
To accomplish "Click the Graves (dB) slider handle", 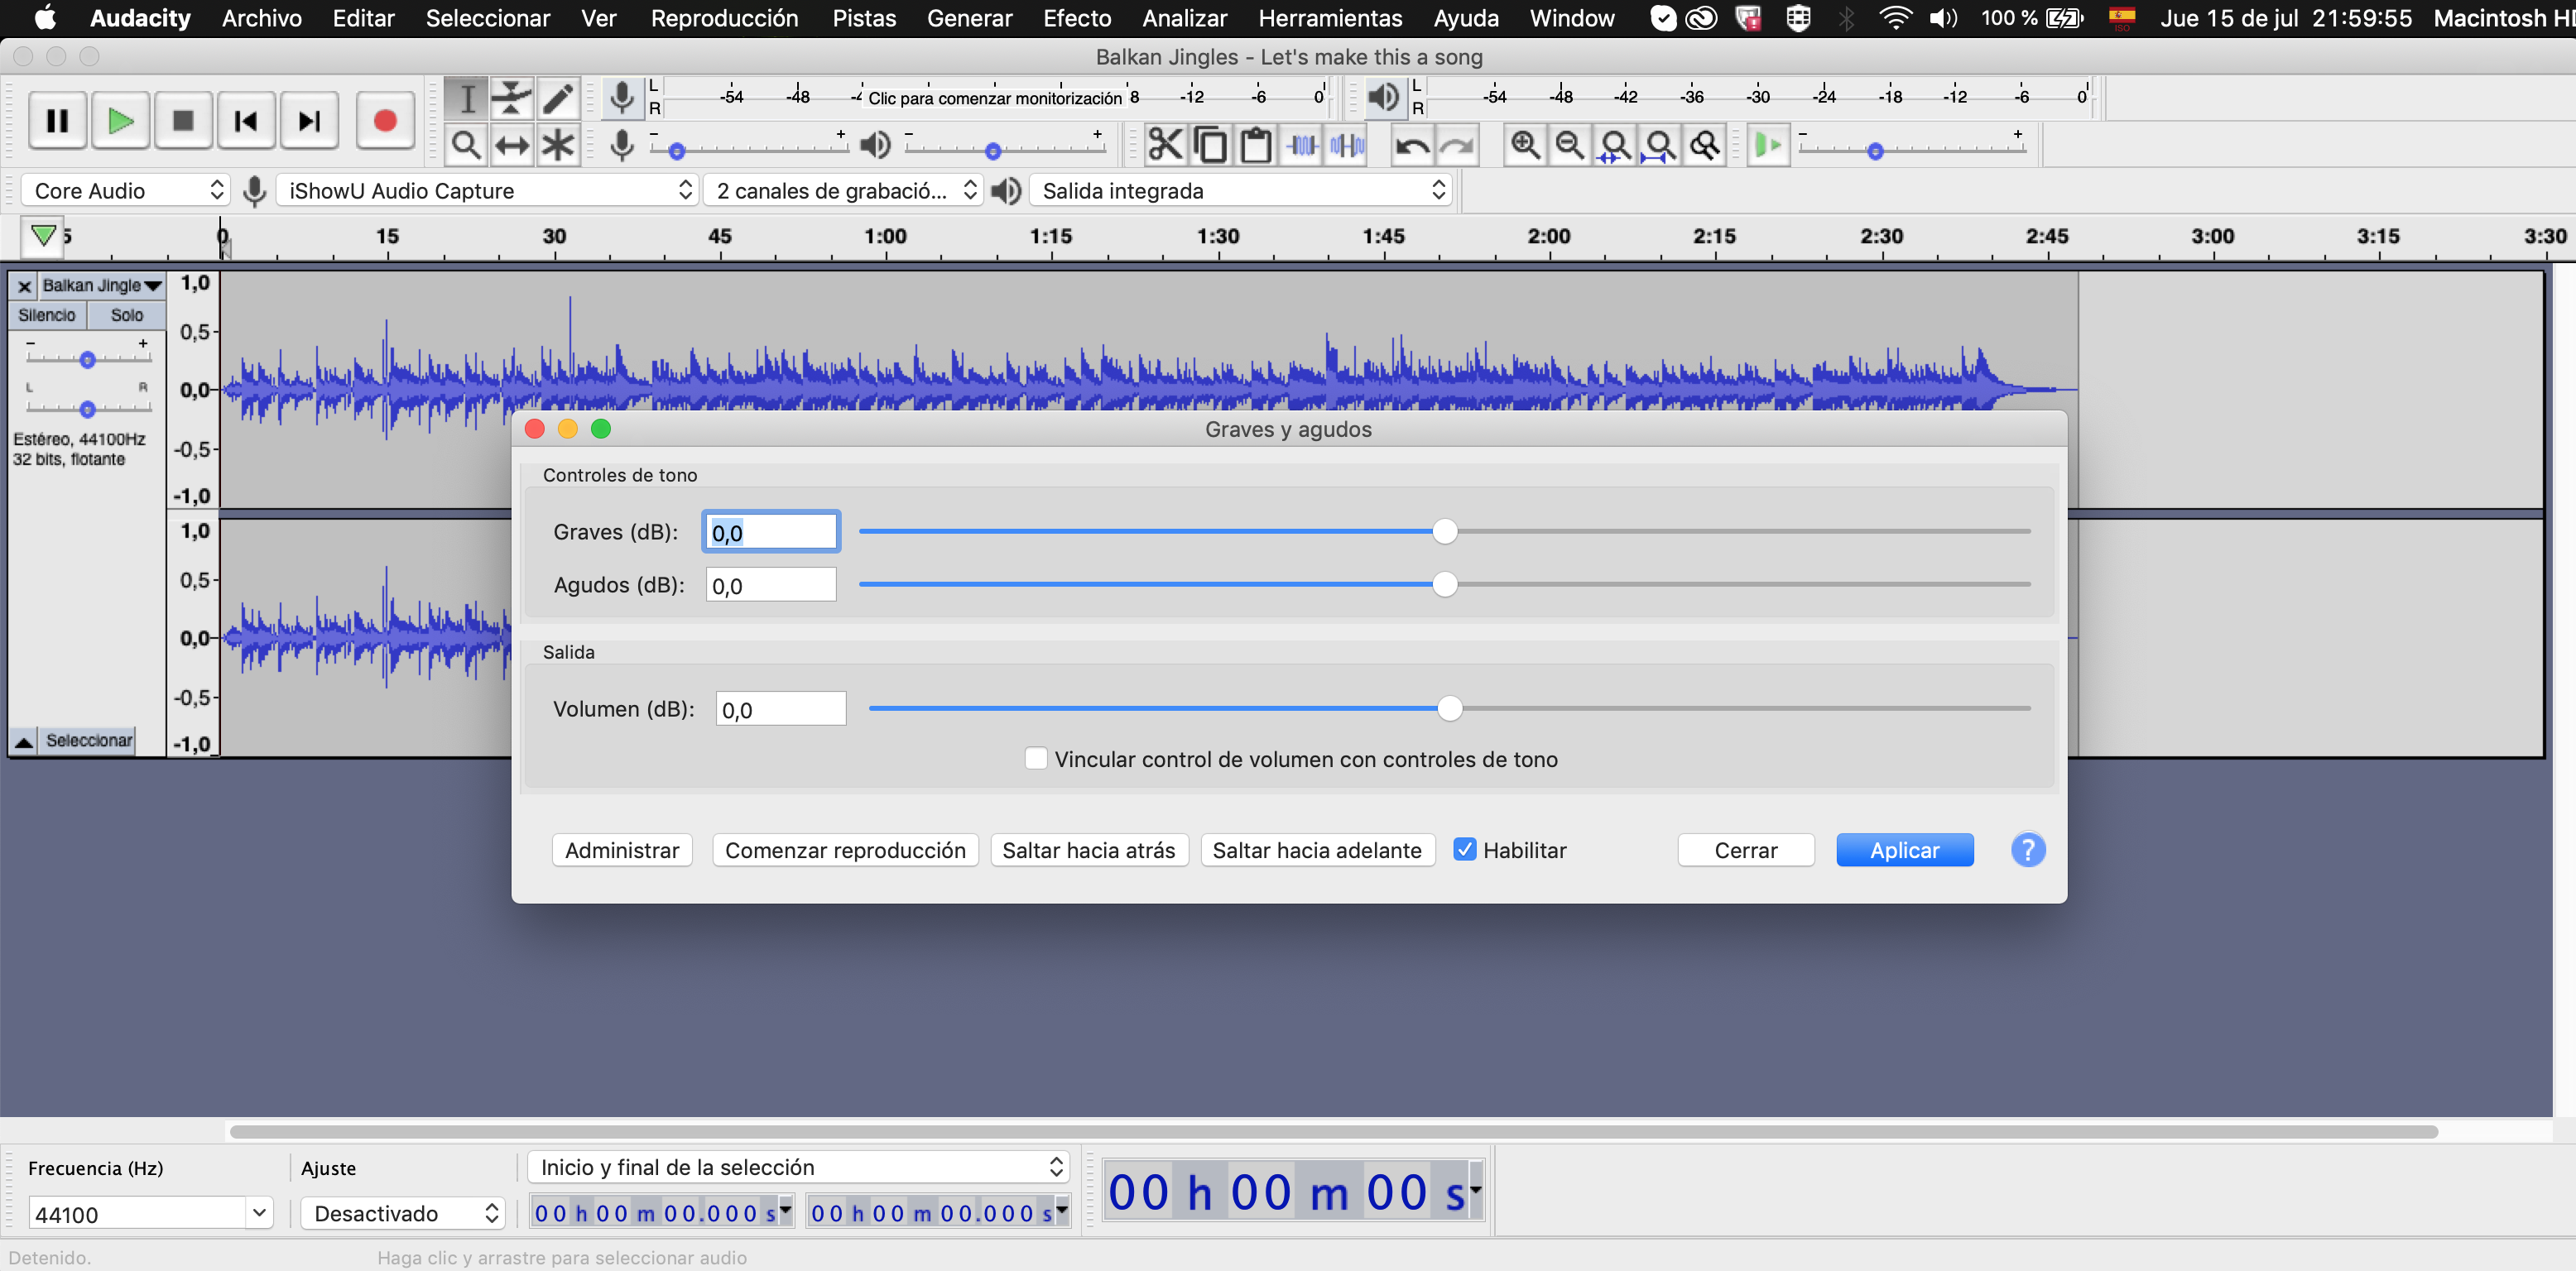I will point(1445,531).
